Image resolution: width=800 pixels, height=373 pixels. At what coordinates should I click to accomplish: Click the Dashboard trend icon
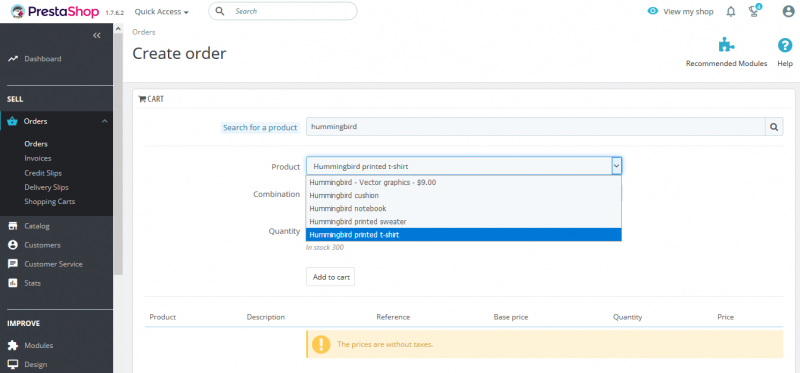pos(13,59)
